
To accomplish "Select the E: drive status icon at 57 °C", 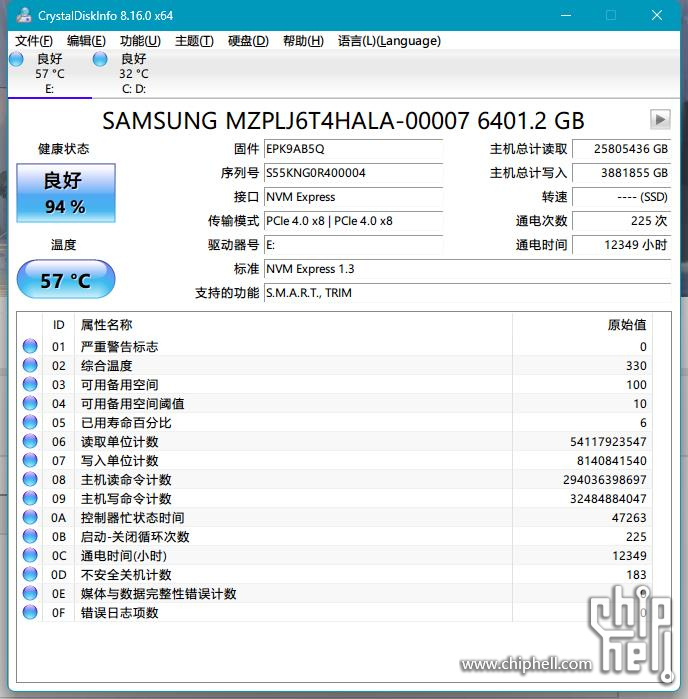I will coord(16,59).
